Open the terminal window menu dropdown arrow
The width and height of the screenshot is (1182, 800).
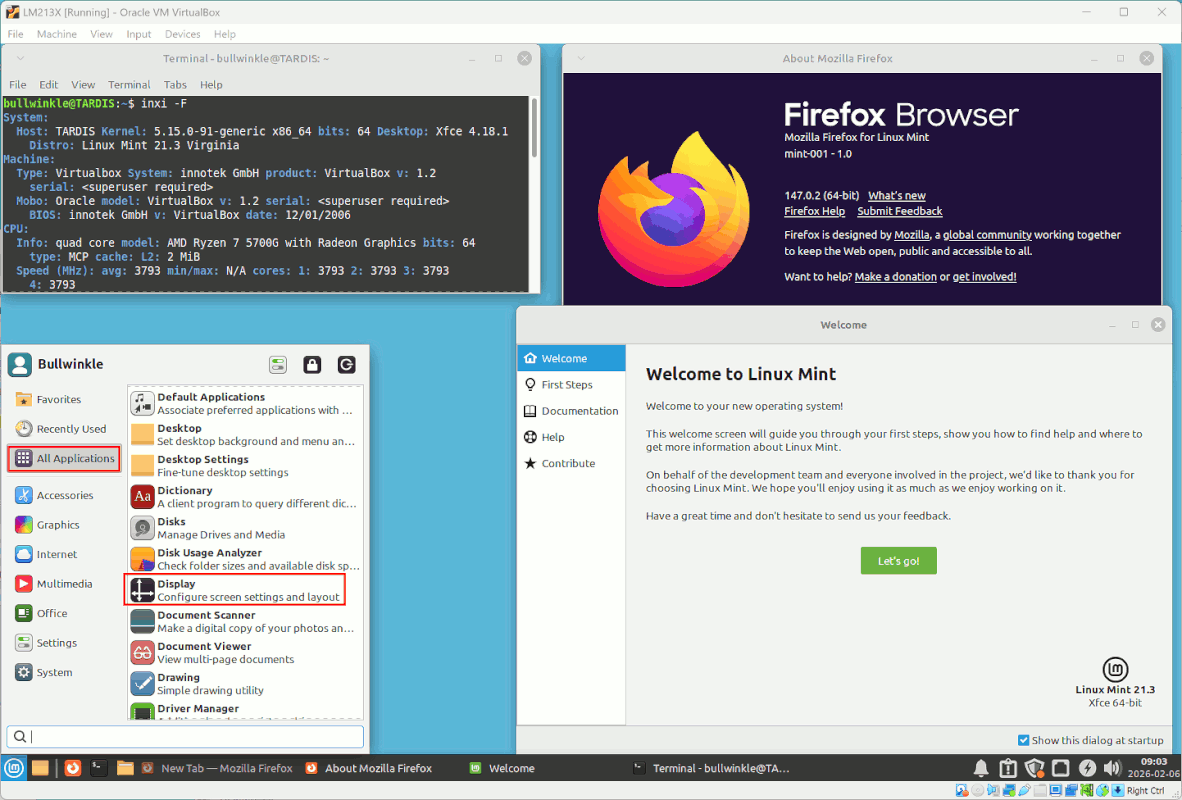click(20, 58)
